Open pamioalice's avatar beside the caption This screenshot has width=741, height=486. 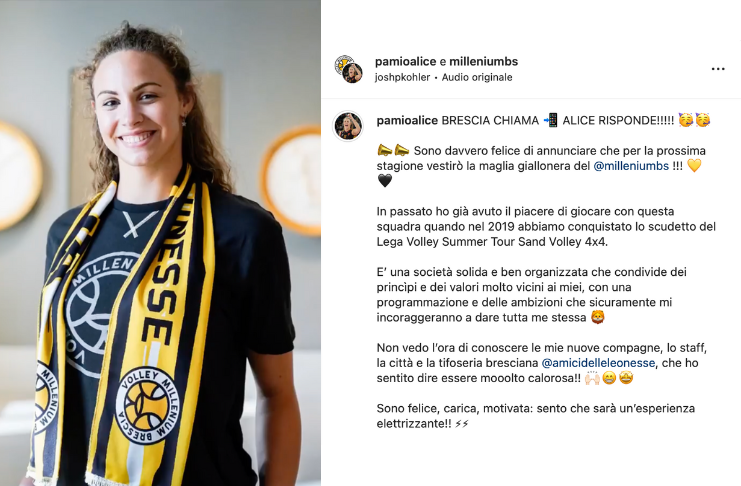point(348,126)
